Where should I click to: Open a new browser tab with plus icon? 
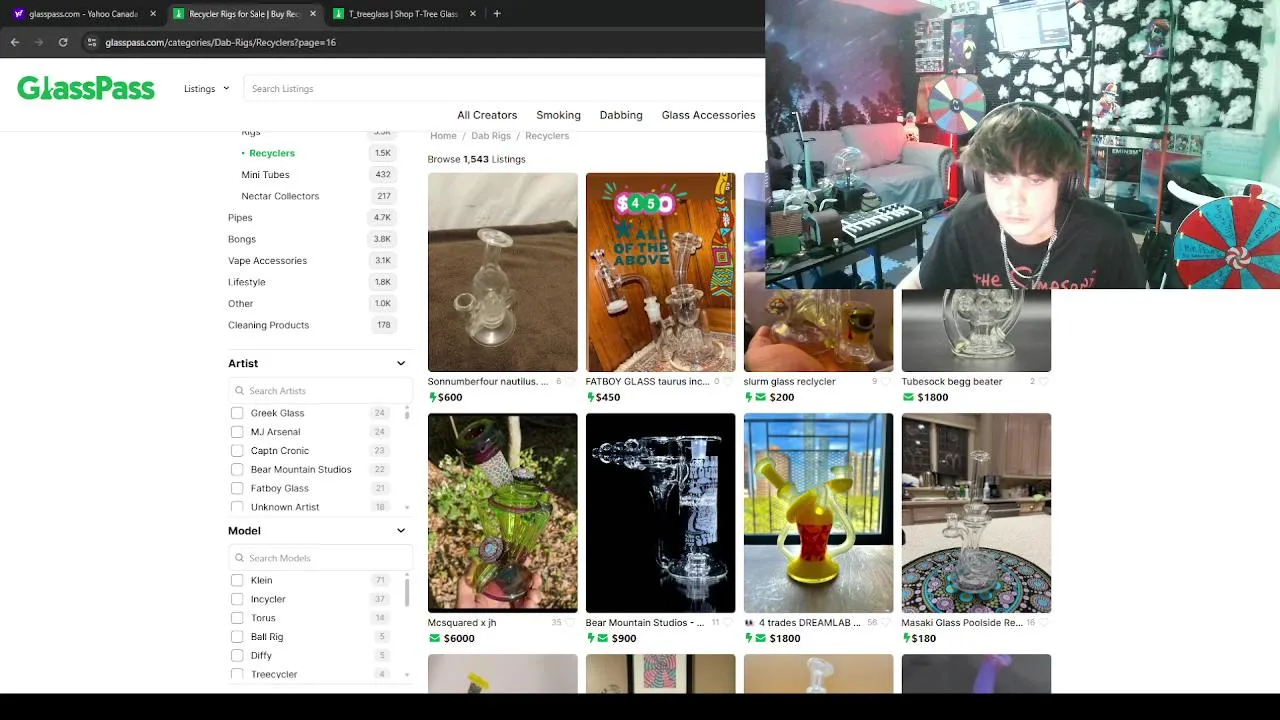[497, 14]
